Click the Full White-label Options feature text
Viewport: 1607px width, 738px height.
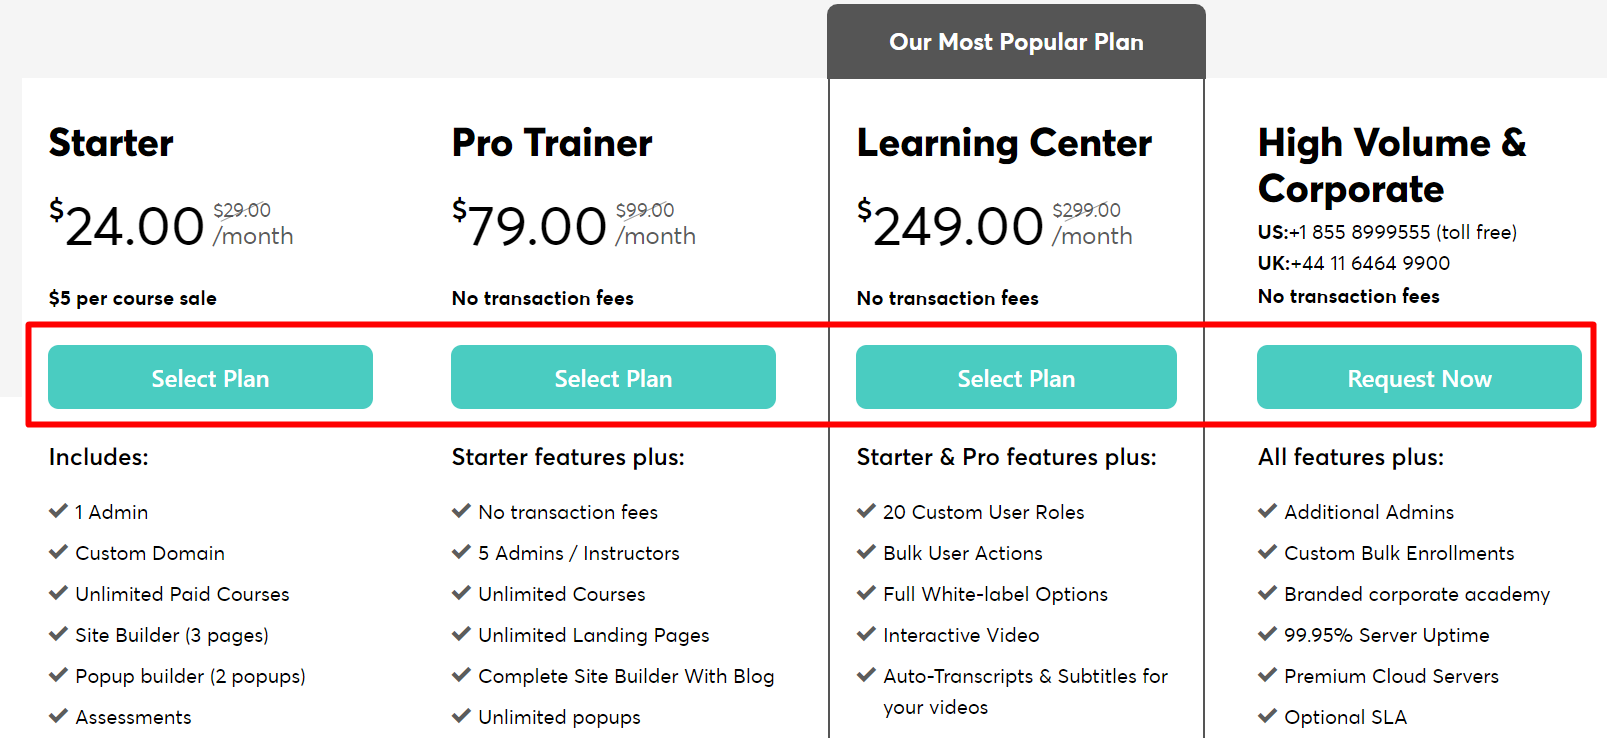[995, 594]
